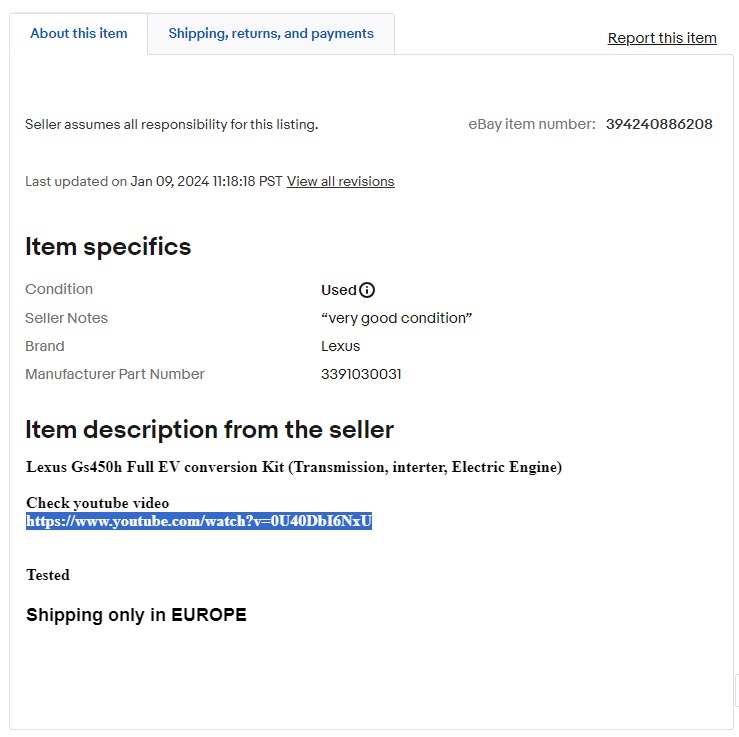Follow the highlighted YouTube video URL
The width and height of the screenshot is (739, 737).
pyautogui.click(x=199, y=521)
